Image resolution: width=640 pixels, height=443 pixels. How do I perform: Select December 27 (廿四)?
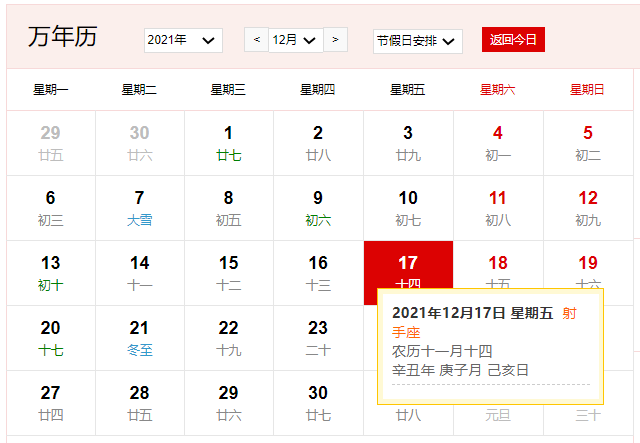pos(51,403)
